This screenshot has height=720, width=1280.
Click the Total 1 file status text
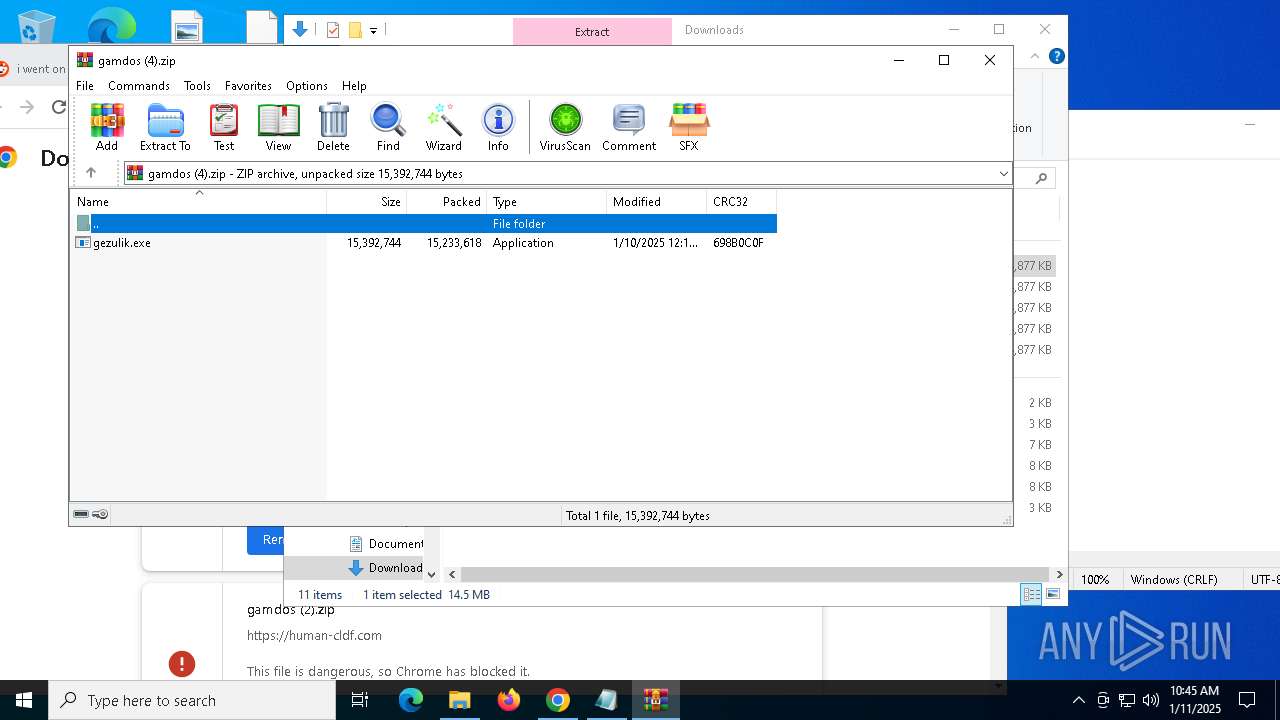pyautogui.click(x=638, y=516)
